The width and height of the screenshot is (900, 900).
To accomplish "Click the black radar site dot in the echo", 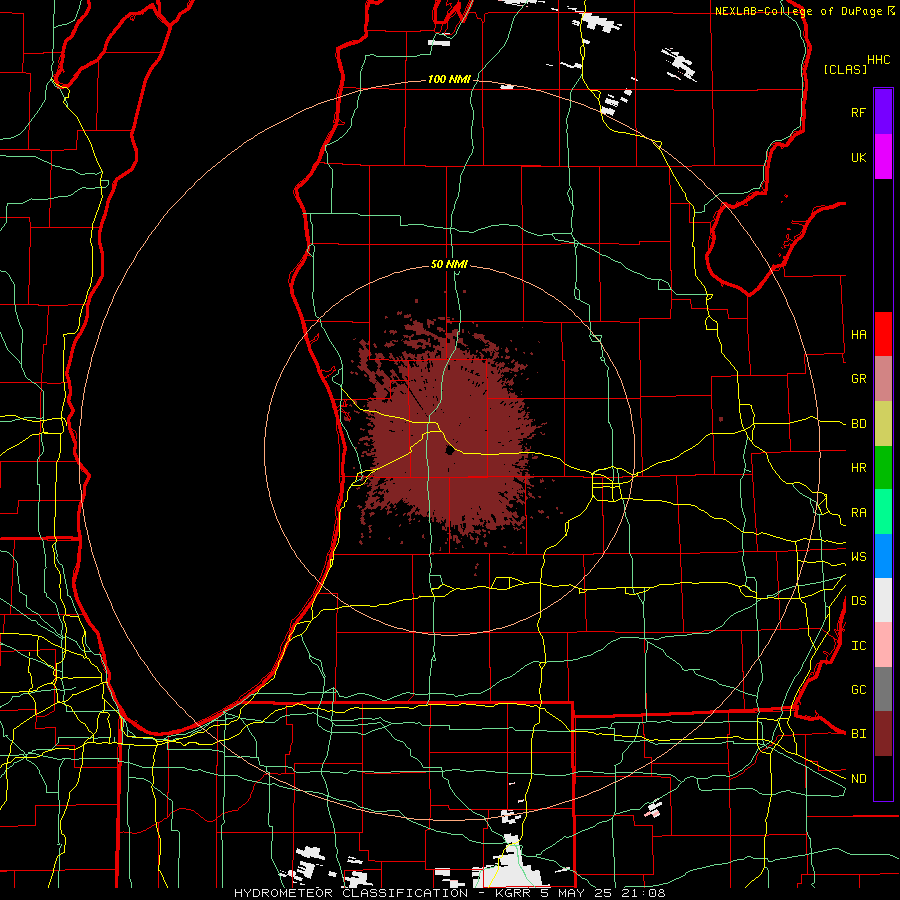I will 449,451.
